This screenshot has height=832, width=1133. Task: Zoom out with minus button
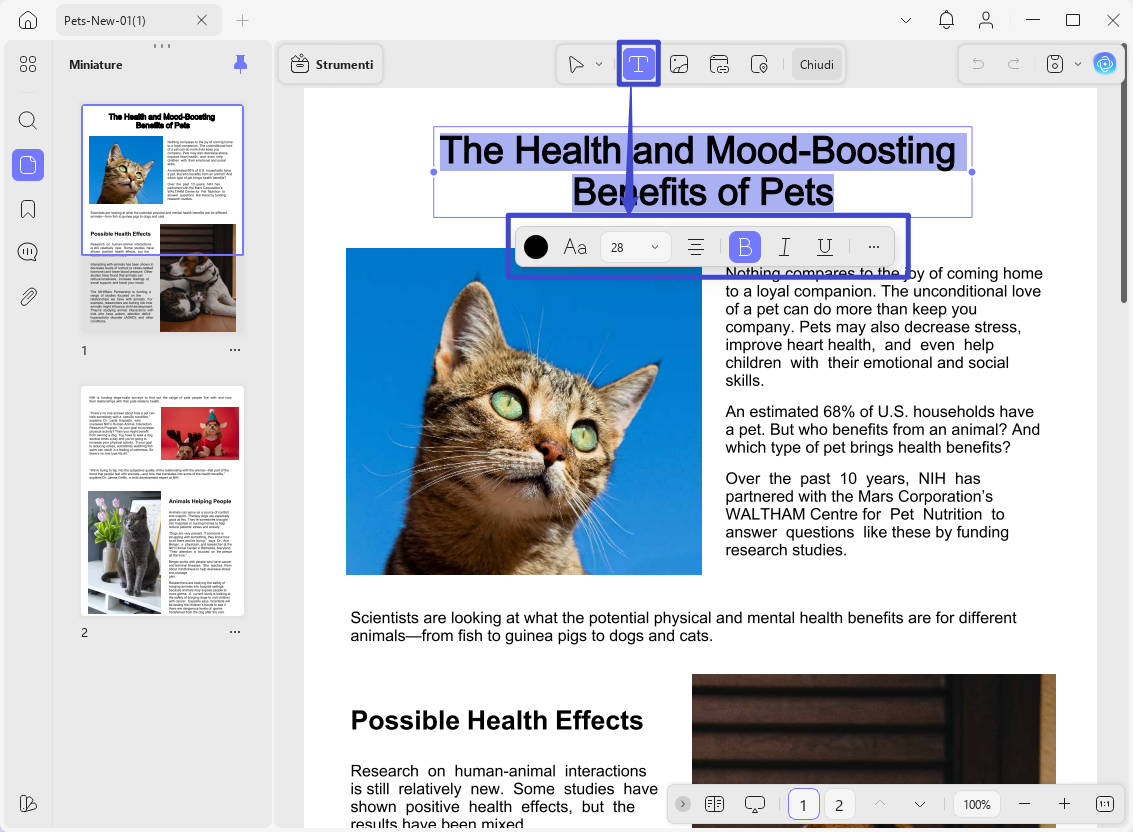tap(1024, 804)
